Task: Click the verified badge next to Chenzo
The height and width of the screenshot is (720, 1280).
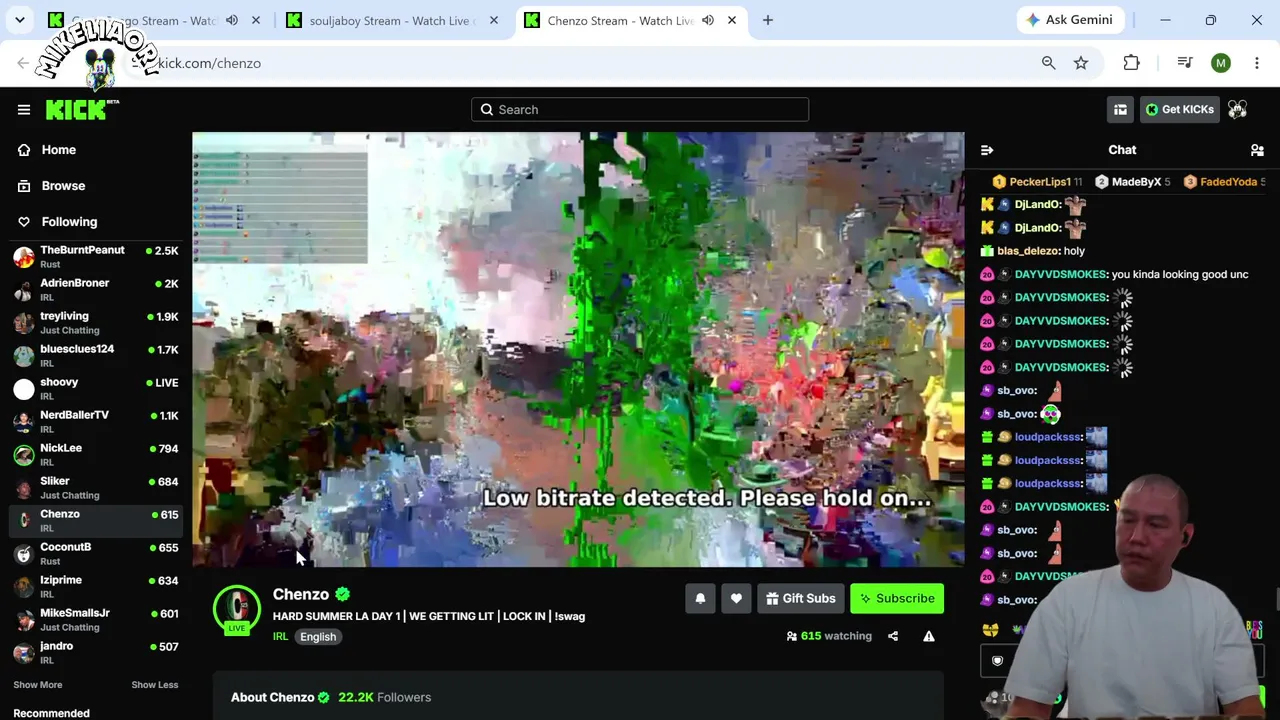Action: pos(343,594)
